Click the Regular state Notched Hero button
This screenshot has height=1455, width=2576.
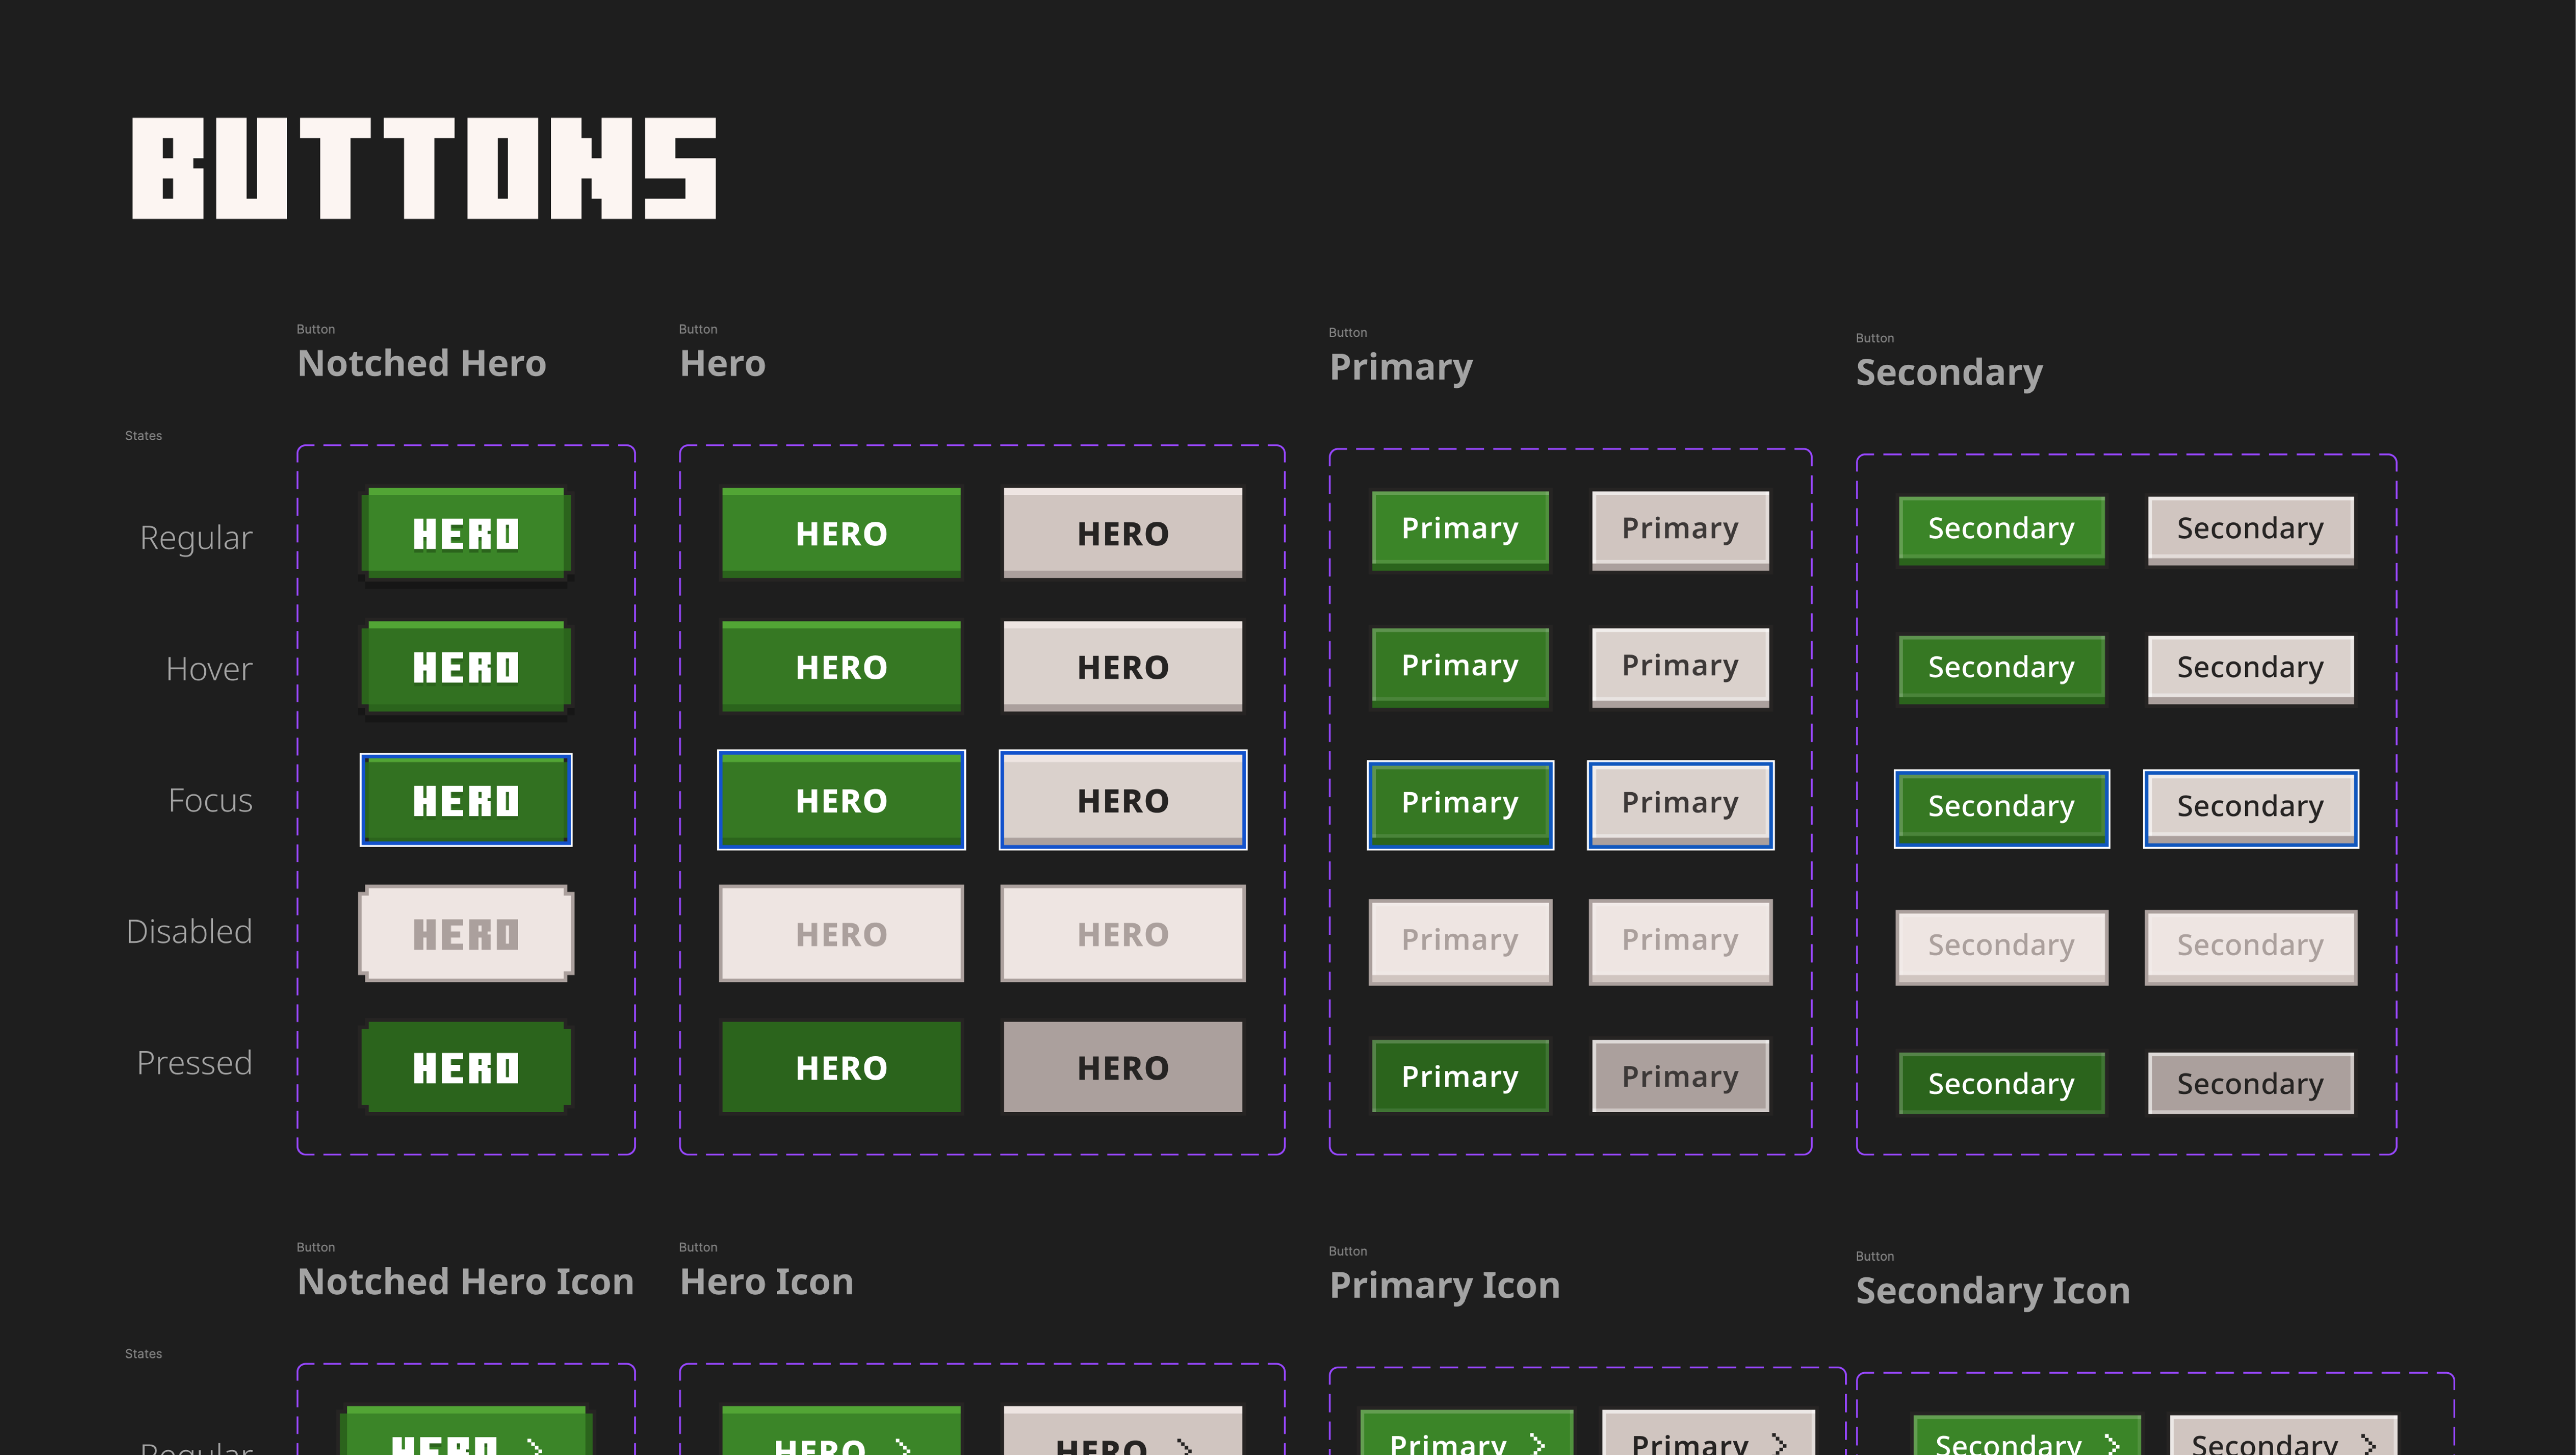pyautogui.click(x=466, y=533)
